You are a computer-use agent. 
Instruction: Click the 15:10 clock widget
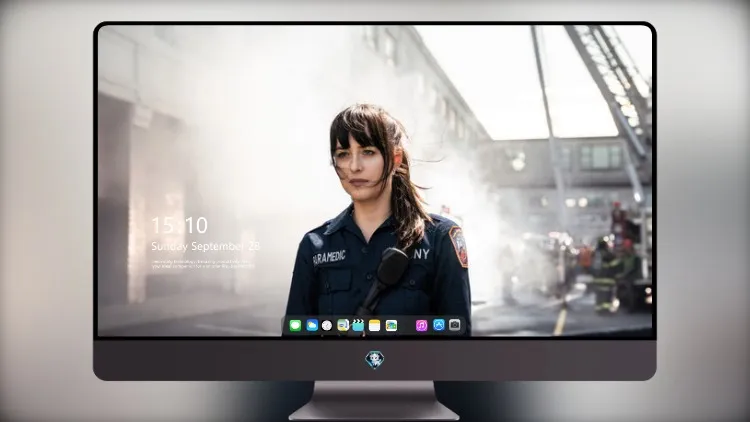tap(179, 225)
